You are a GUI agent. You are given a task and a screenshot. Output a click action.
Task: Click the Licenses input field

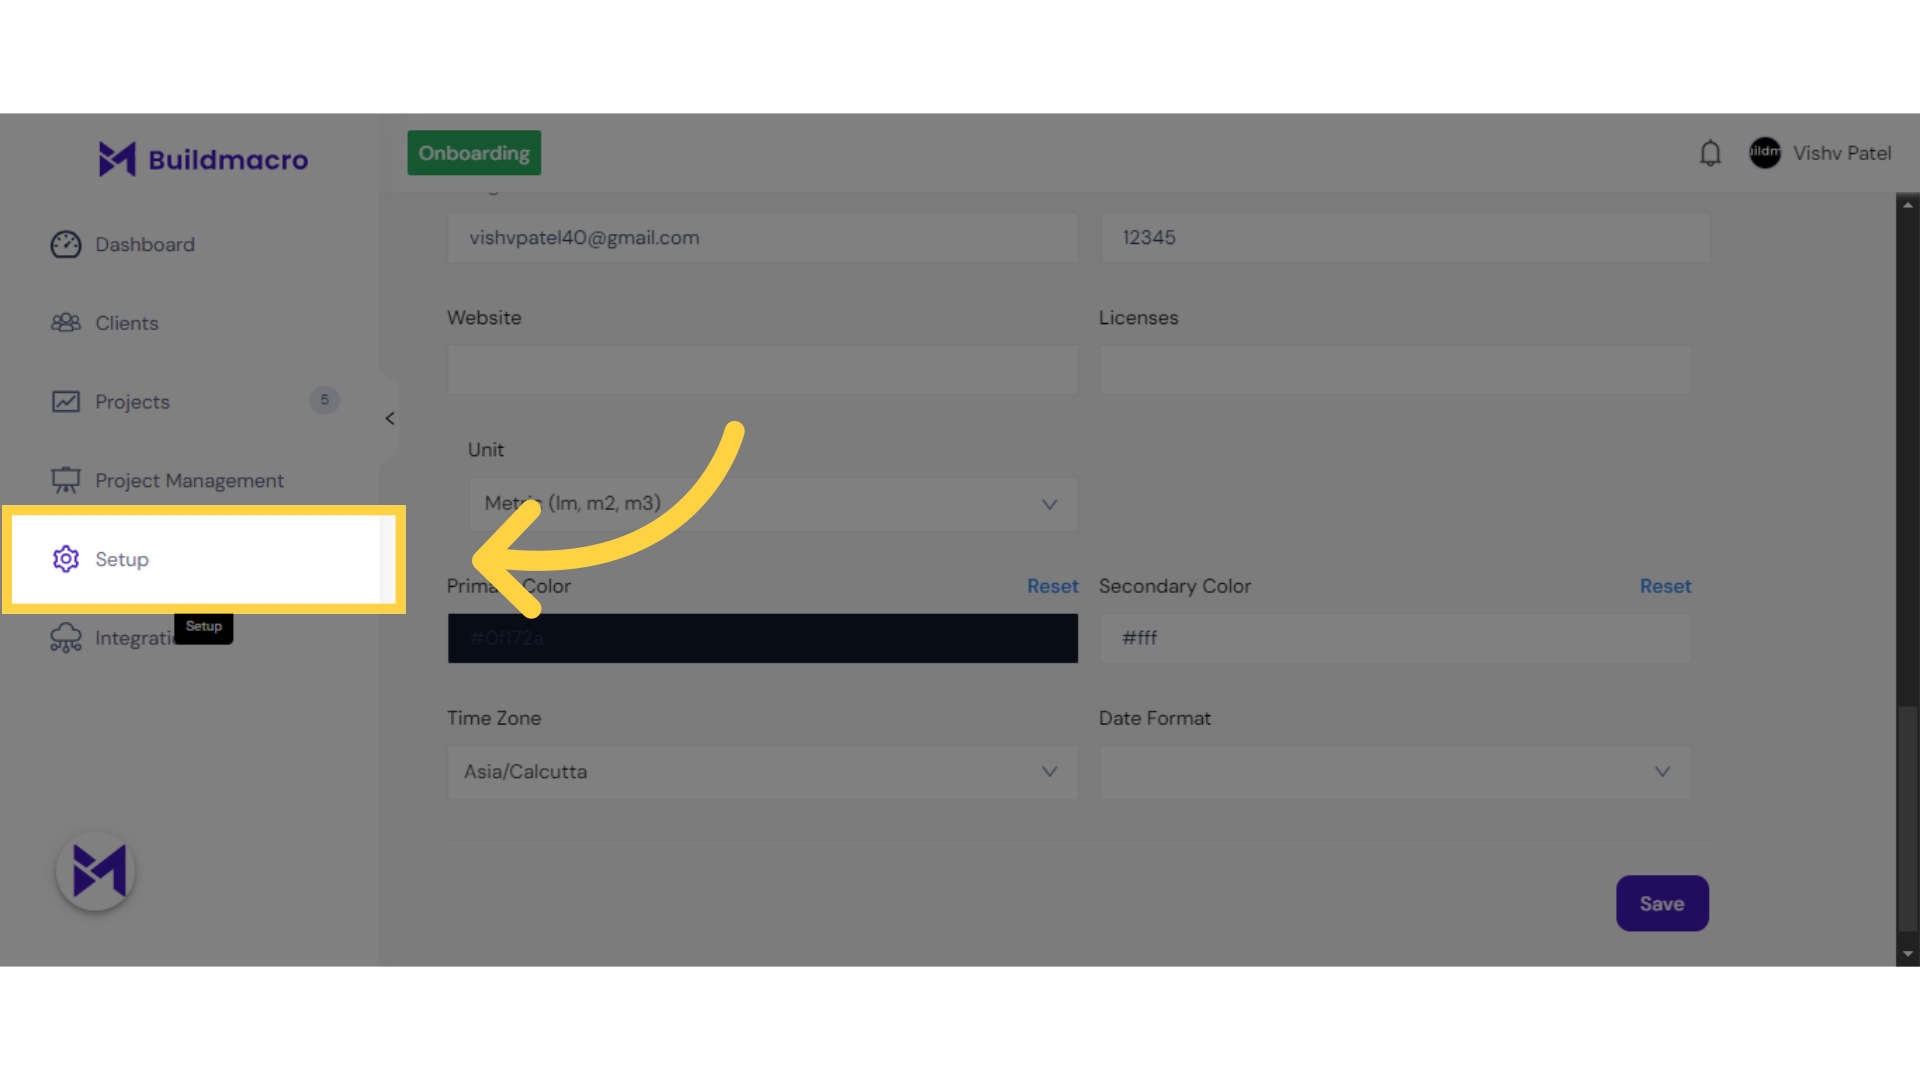[x=1395, y=370]
